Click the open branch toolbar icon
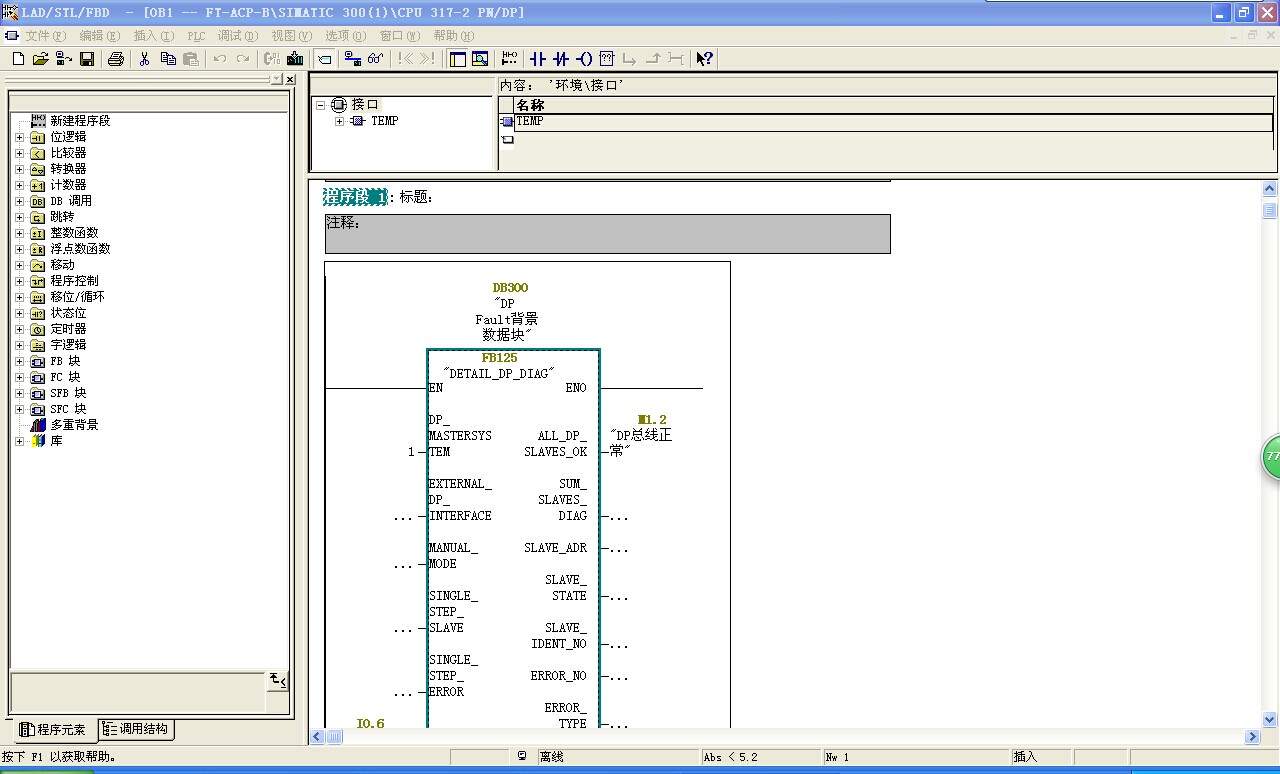The image size is (1280, 774). coord(630,59)
